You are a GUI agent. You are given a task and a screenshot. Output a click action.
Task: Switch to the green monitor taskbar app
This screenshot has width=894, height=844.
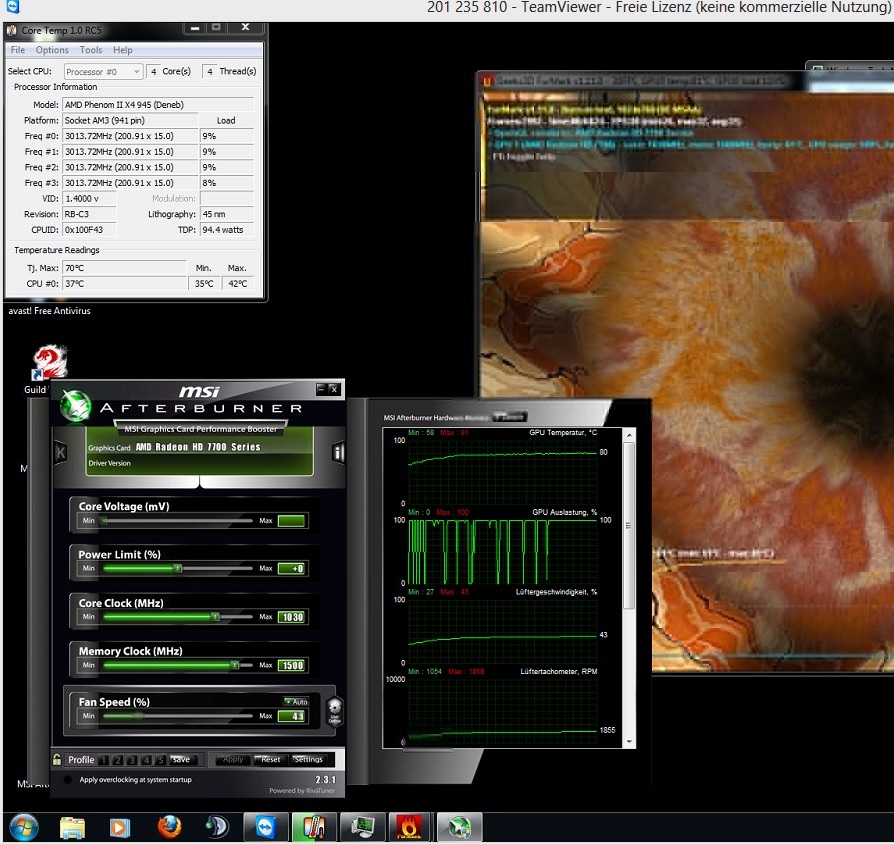[363, 827]
